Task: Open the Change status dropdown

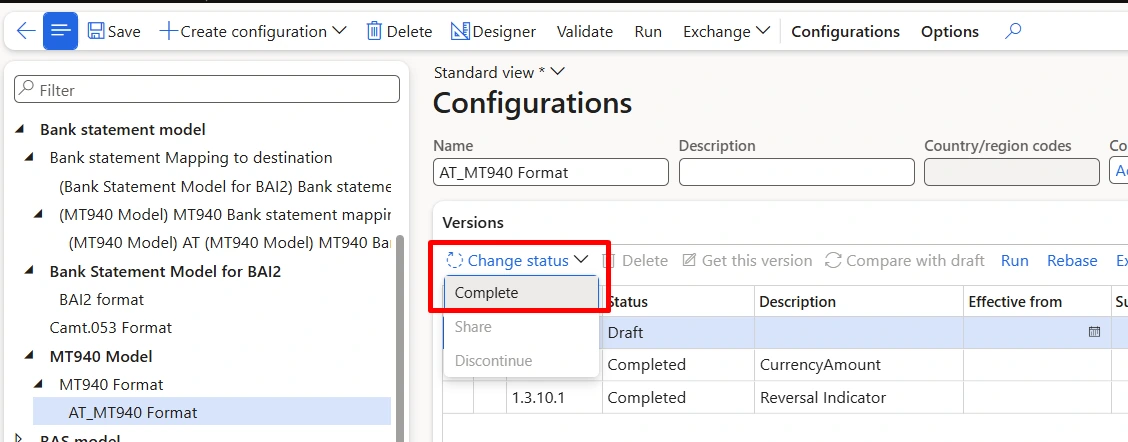Action: [518, 261]
